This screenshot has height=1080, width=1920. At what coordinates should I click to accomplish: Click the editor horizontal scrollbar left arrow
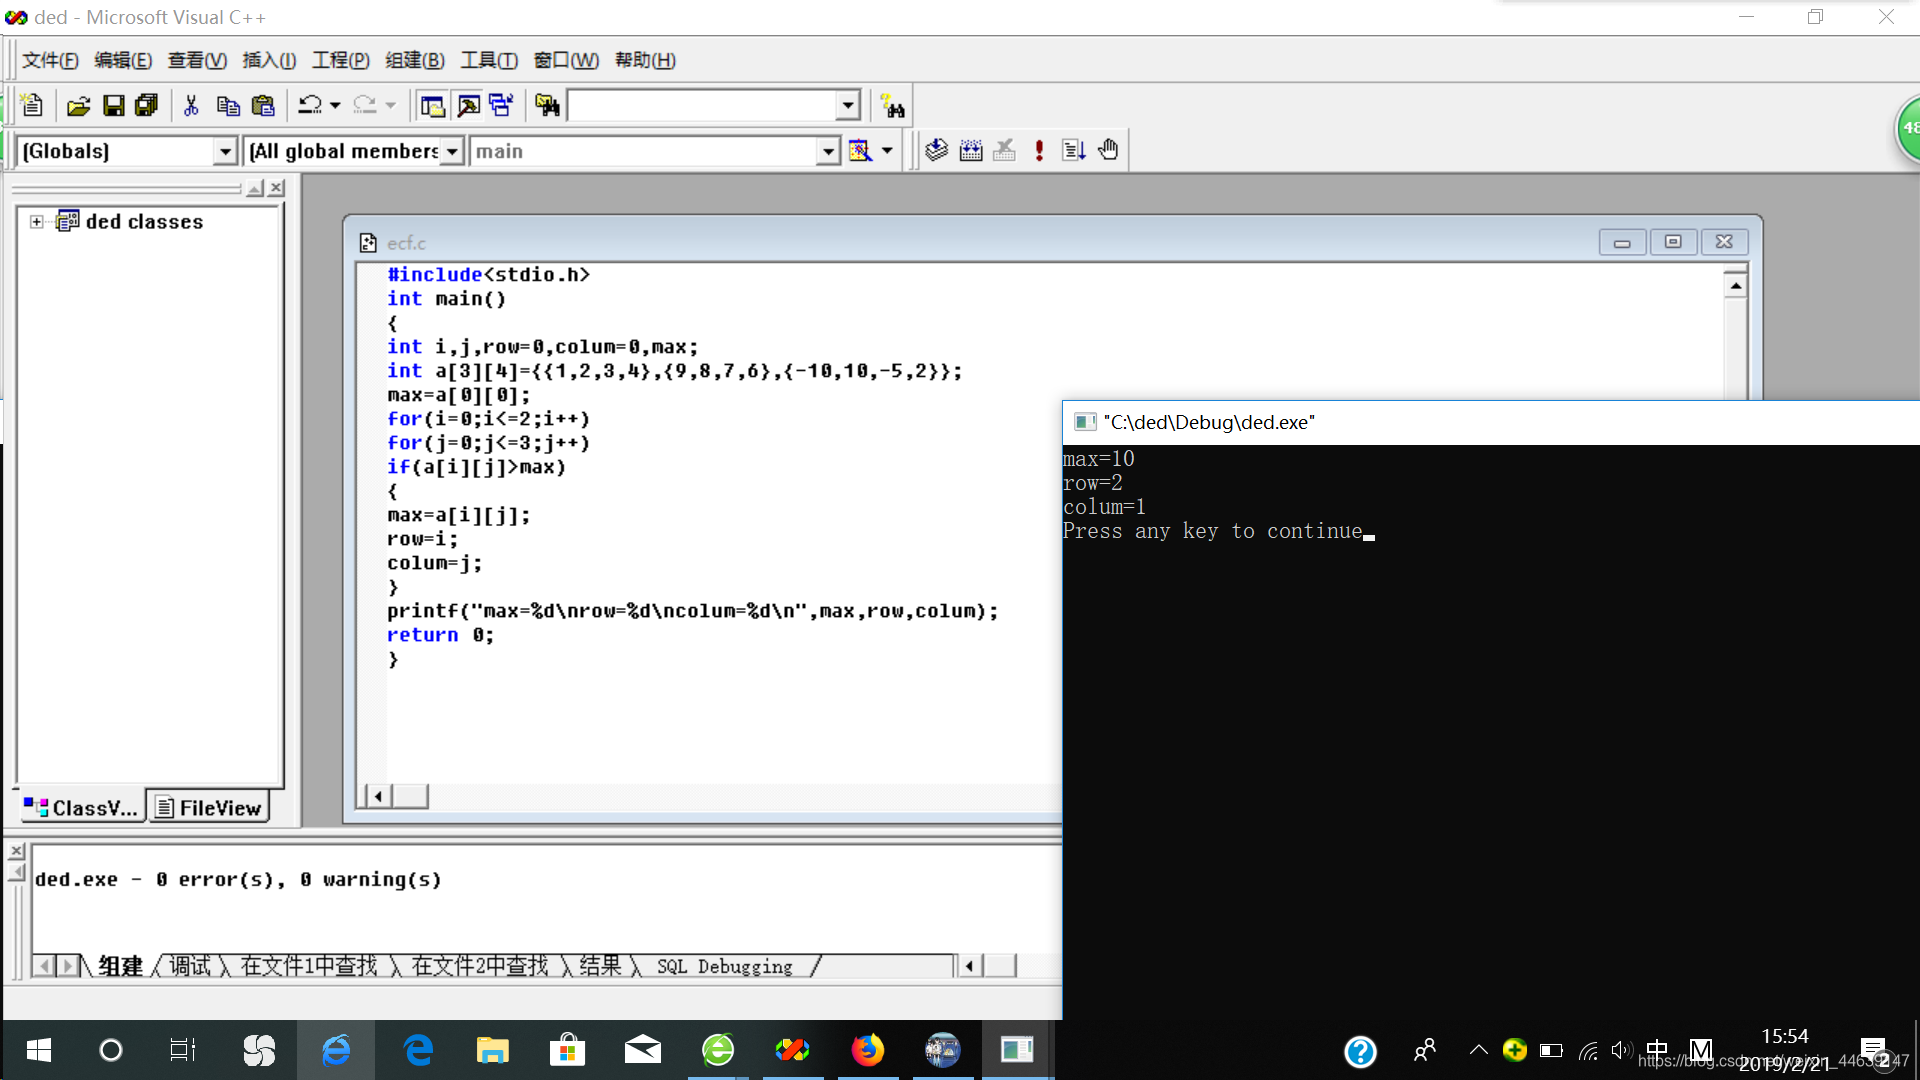(x=377, y=796)
